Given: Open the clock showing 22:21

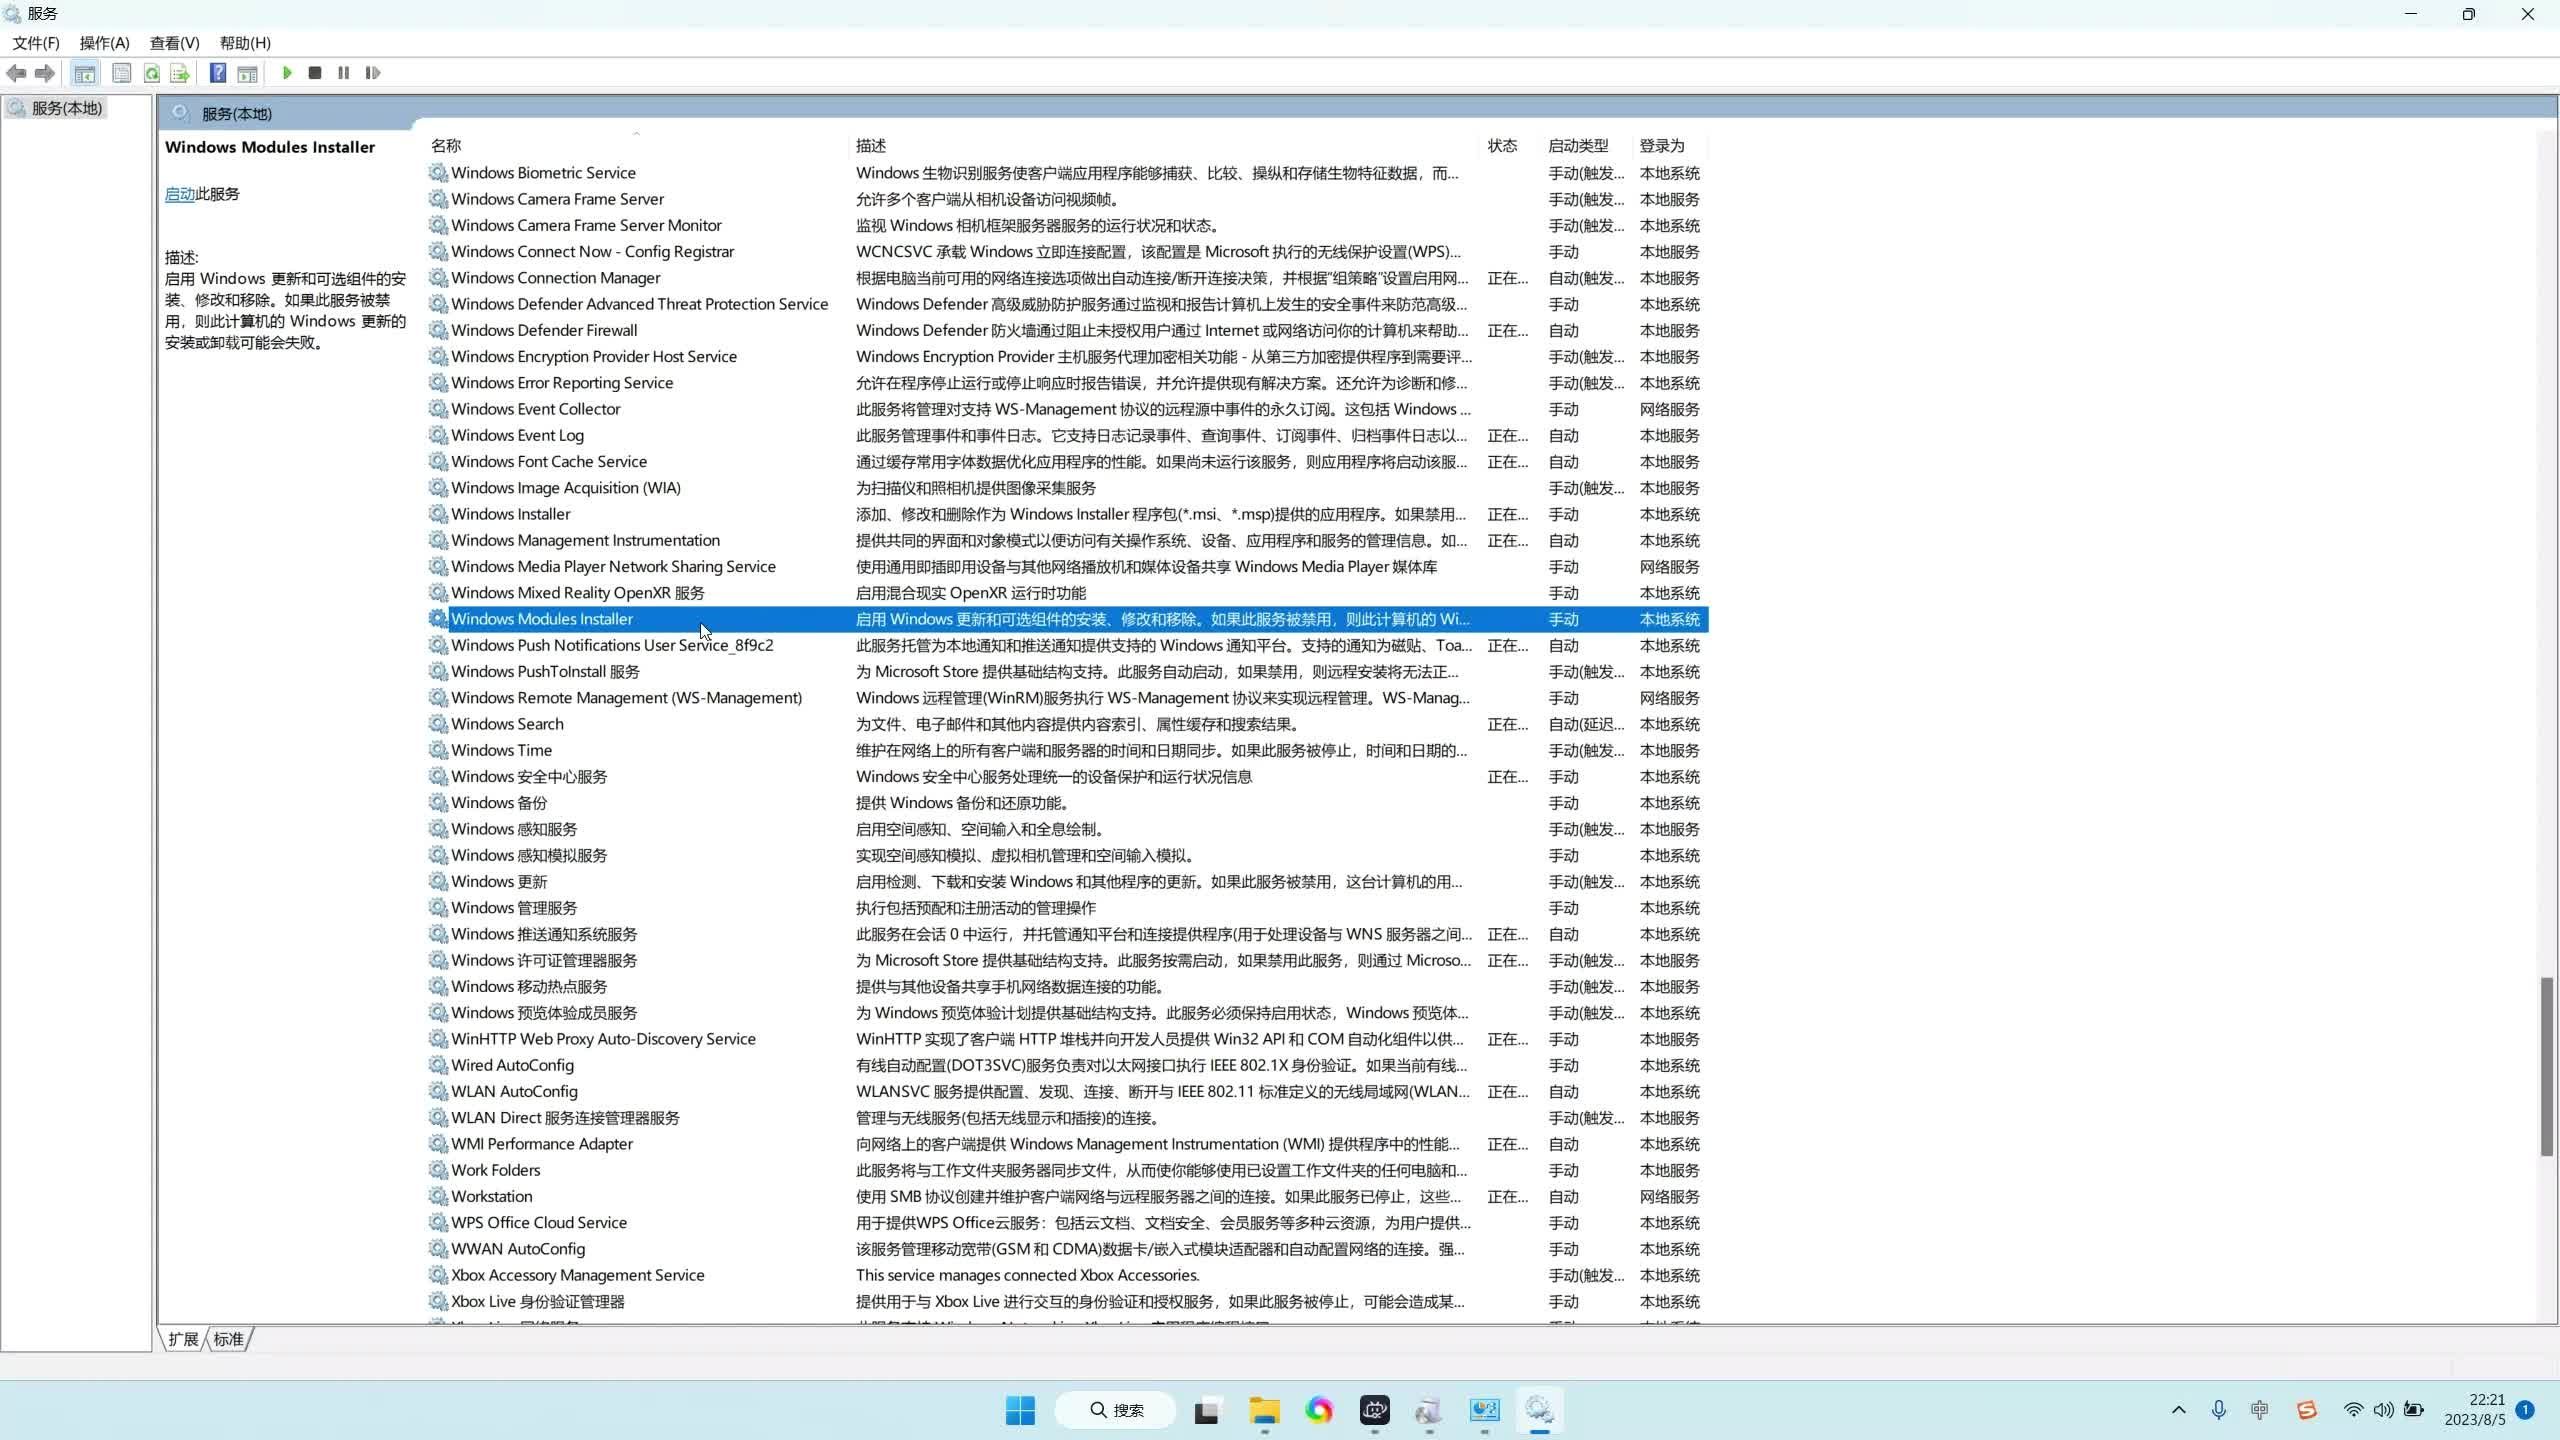Looking at the screenshot, I should (2475, 1410).
